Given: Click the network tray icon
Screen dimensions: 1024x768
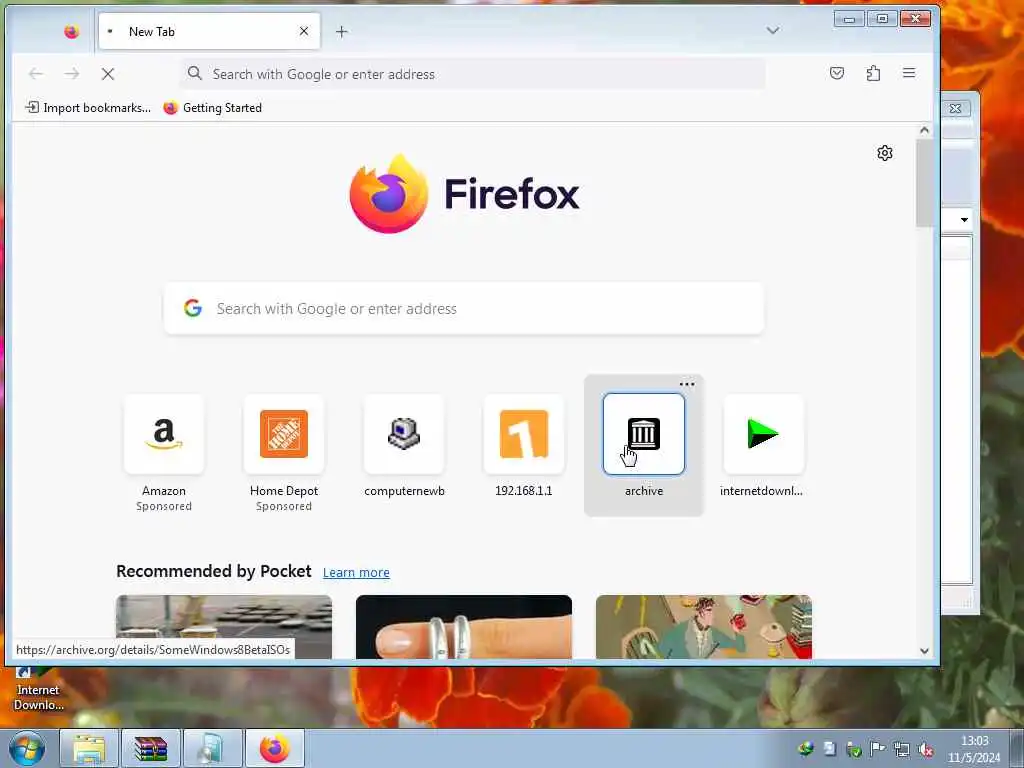Looking at the screenshot, I should [x=902, y=749].
